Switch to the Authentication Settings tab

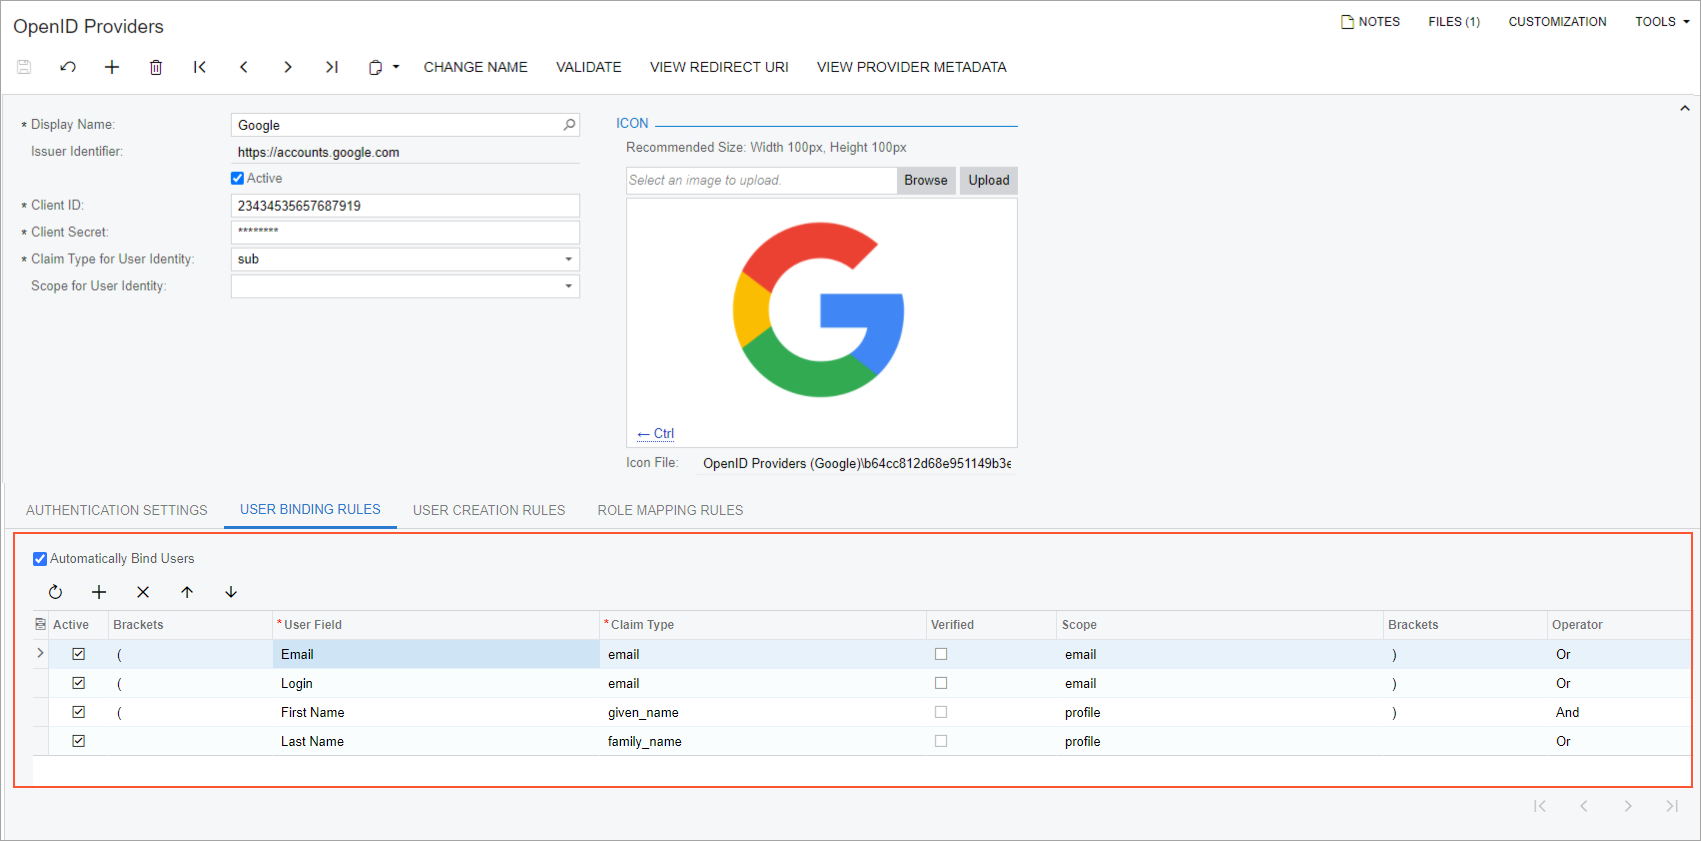pos(117,510)
